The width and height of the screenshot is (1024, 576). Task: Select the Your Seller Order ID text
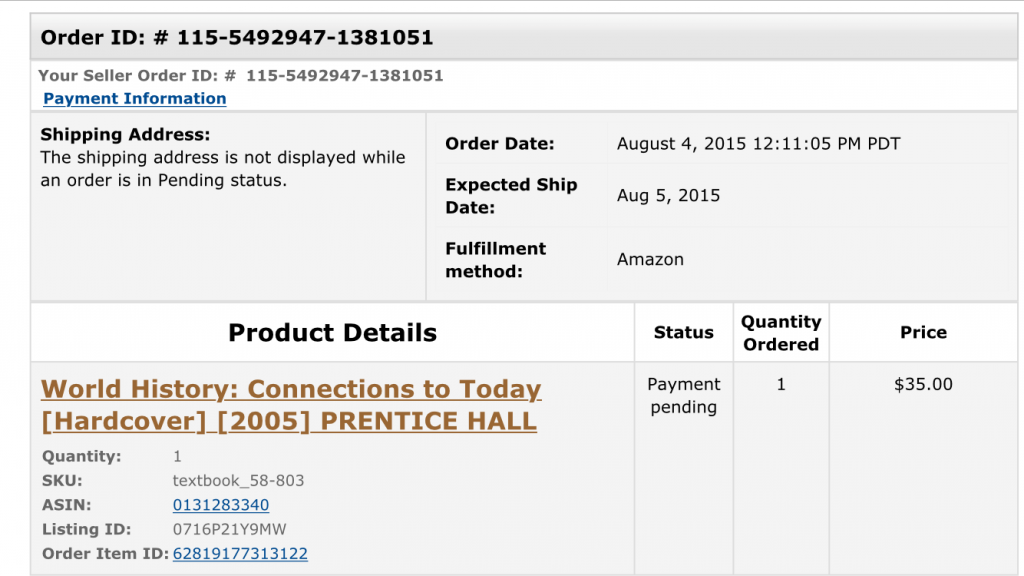240,75
